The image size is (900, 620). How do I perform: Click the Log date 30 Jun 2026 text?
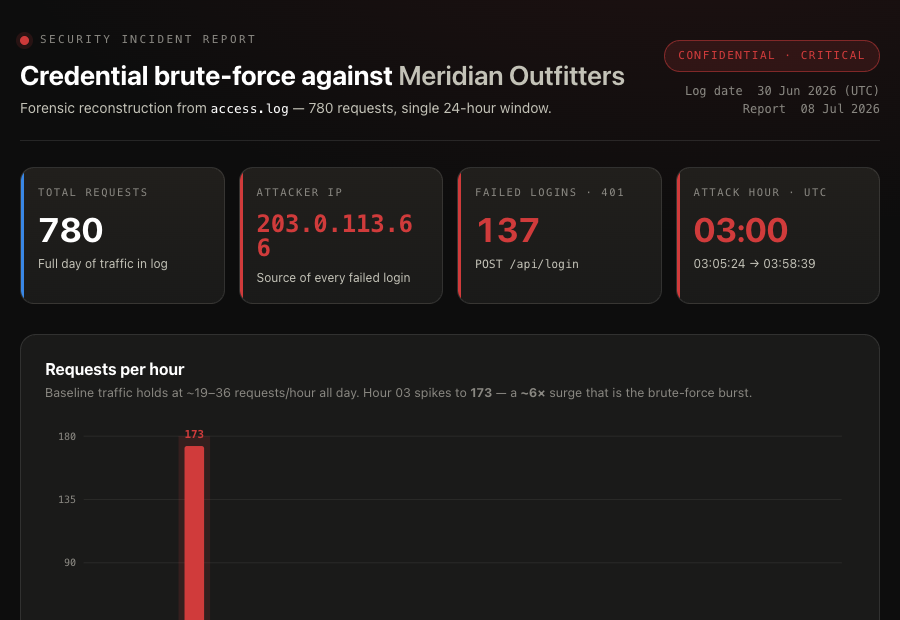(782, 91)
